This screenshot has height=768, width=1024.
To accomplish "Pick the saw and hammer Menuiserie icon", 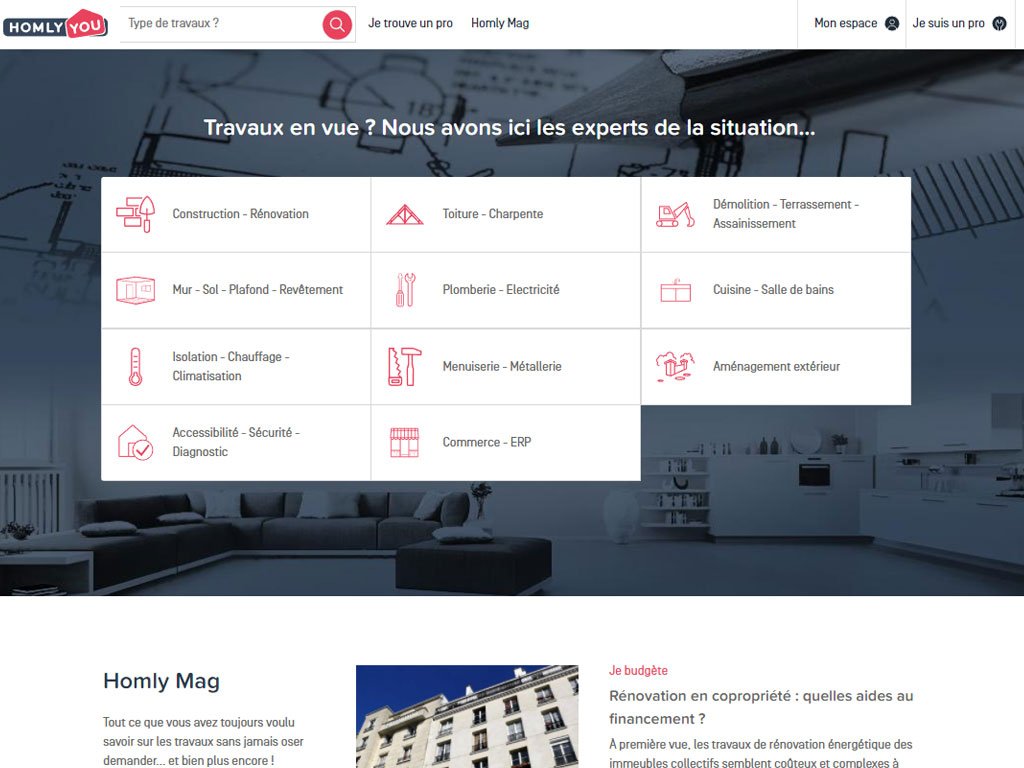I will click(405, 366).
